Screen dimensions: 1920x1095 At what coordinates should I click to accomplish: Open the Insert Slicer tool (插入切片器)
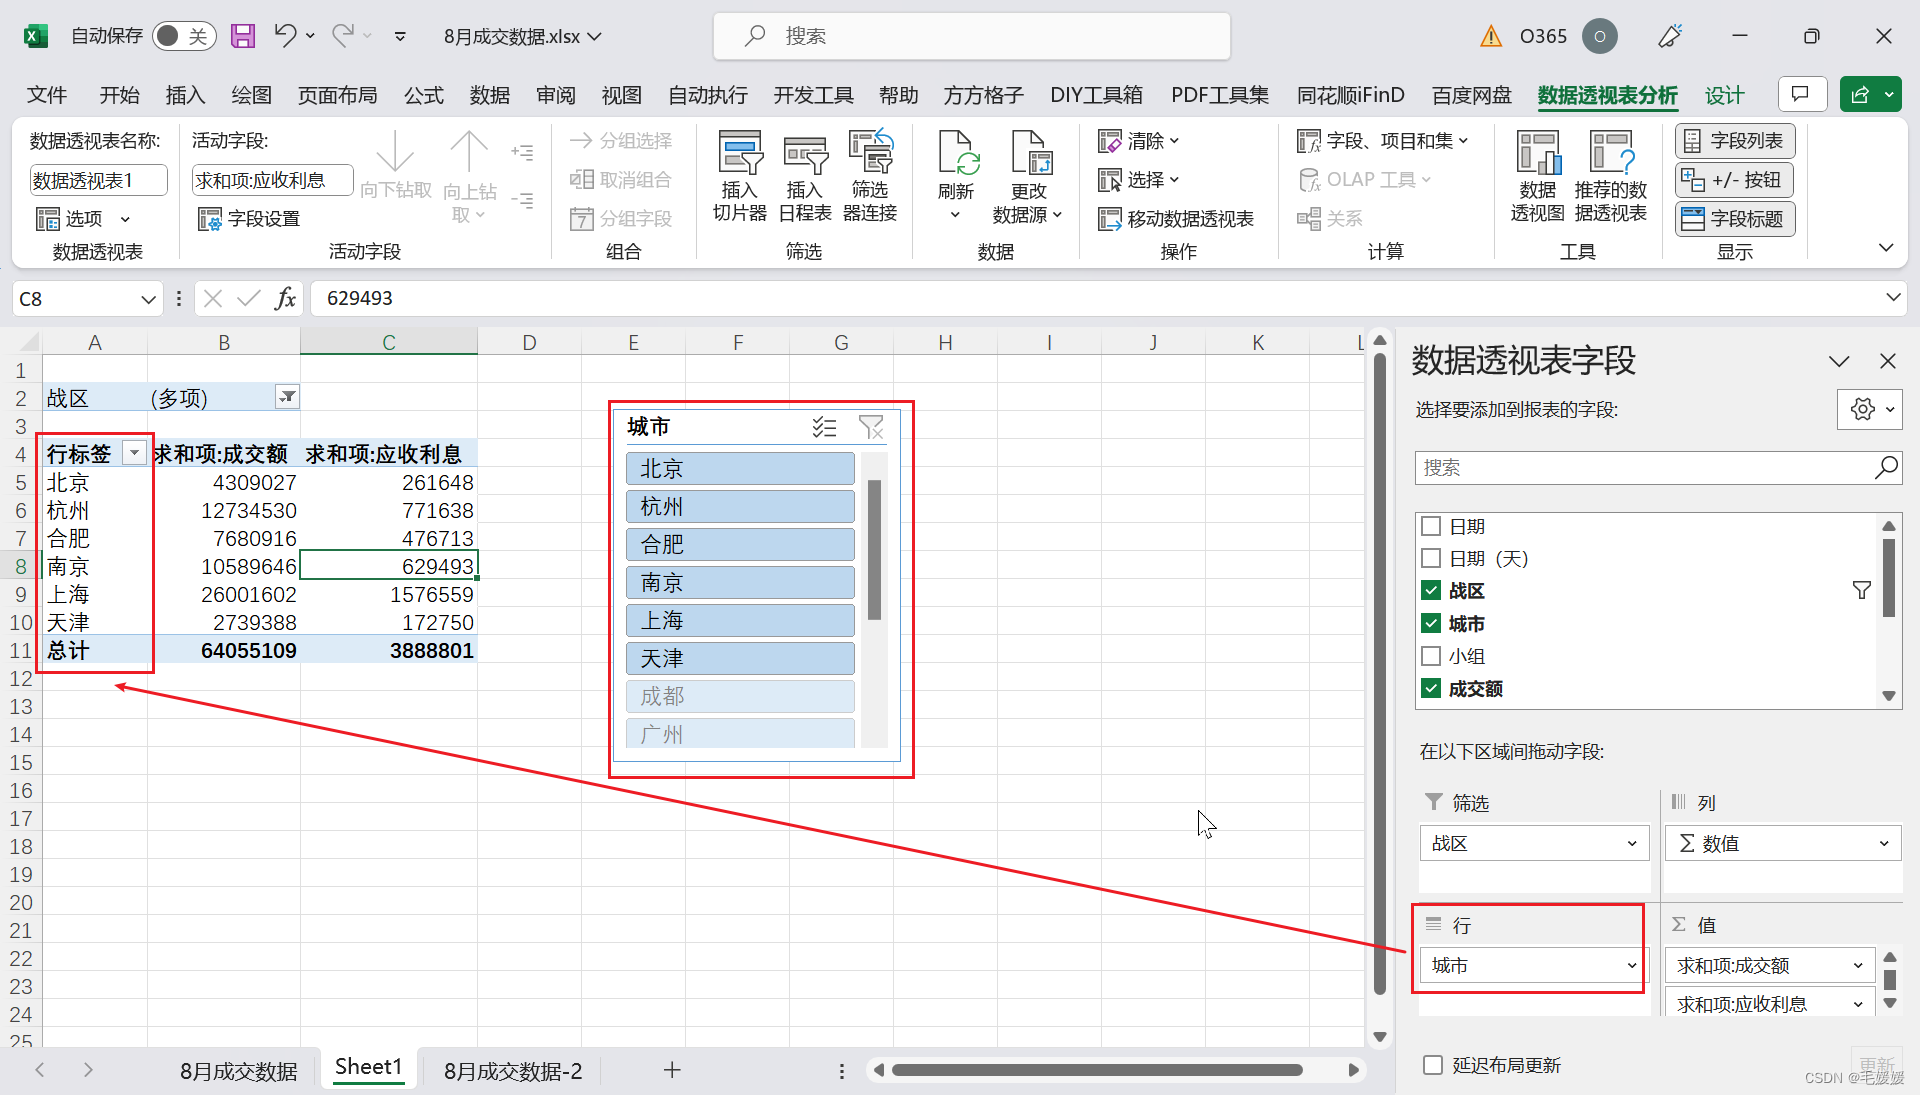(740, 176)
